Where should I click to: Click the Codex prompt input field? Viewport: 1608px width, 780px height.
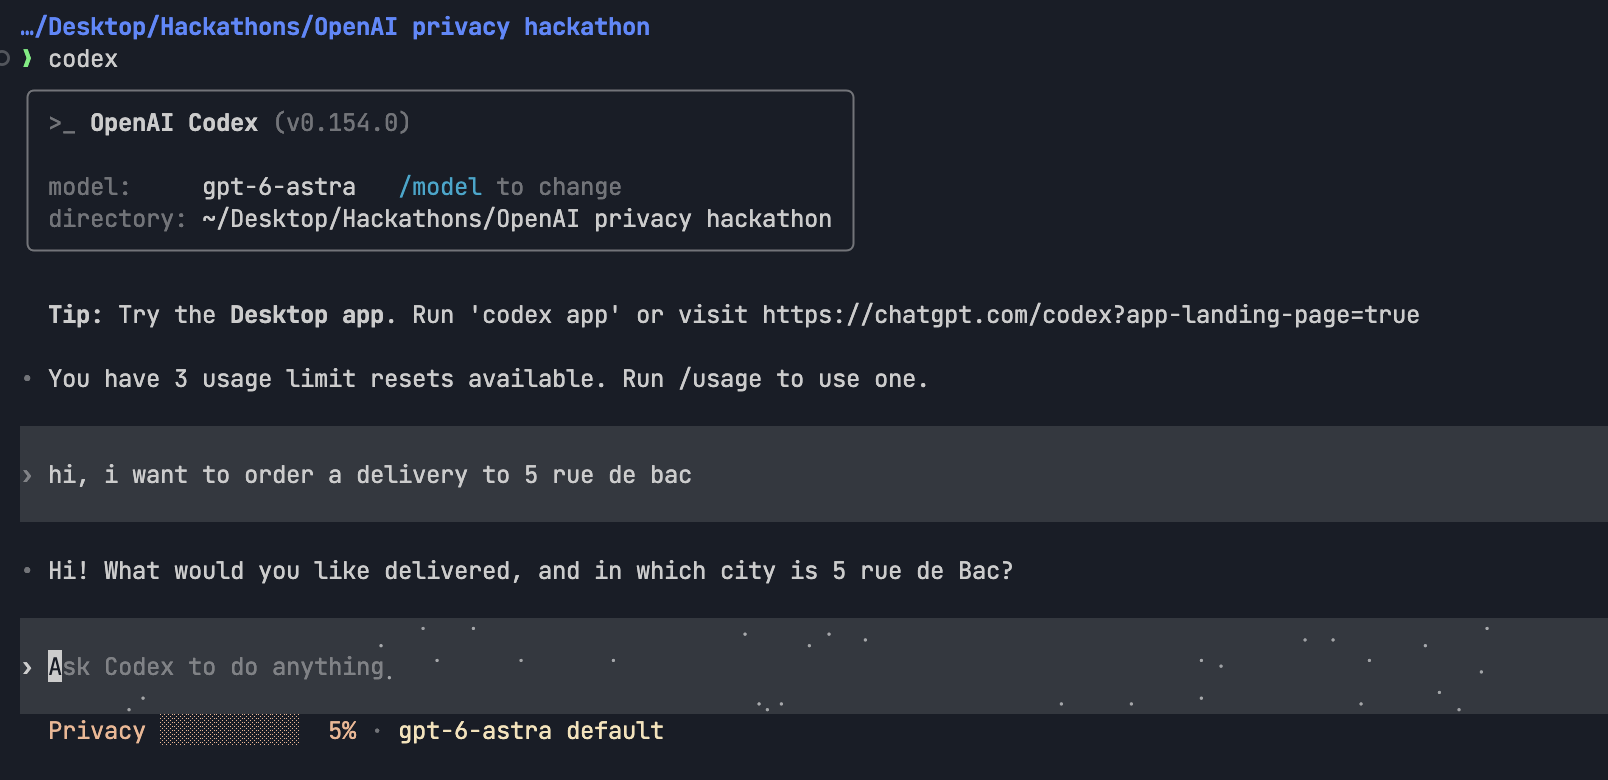pyautogui.click(x=814, y=666)
